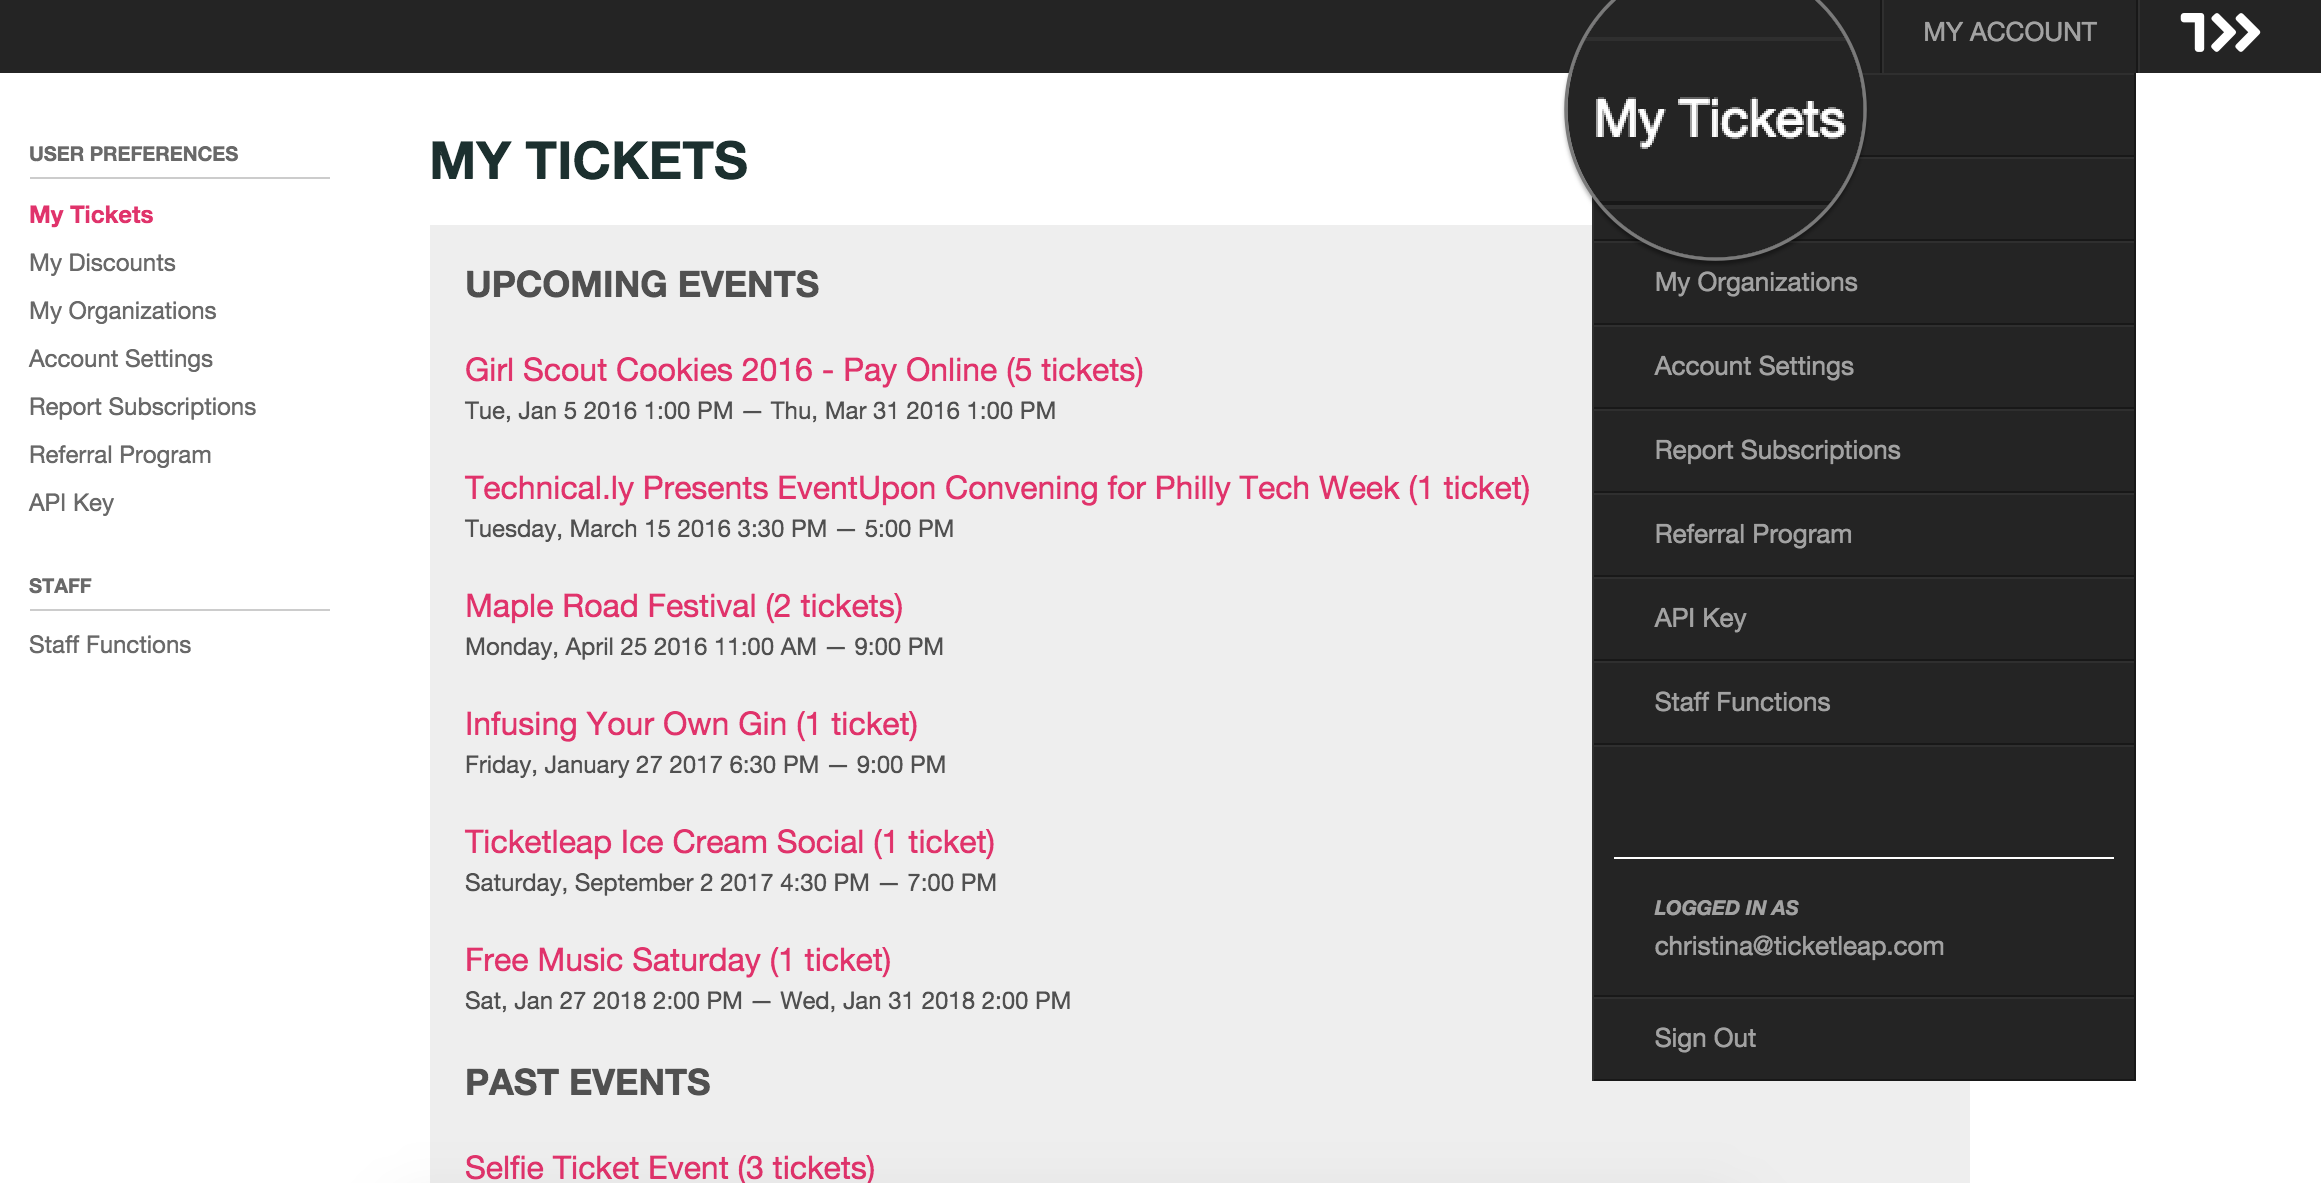Viewport: 2321px width, 1183px height.
Task: Open My Discounts in the sidebar
Action: tap(103, 262)
